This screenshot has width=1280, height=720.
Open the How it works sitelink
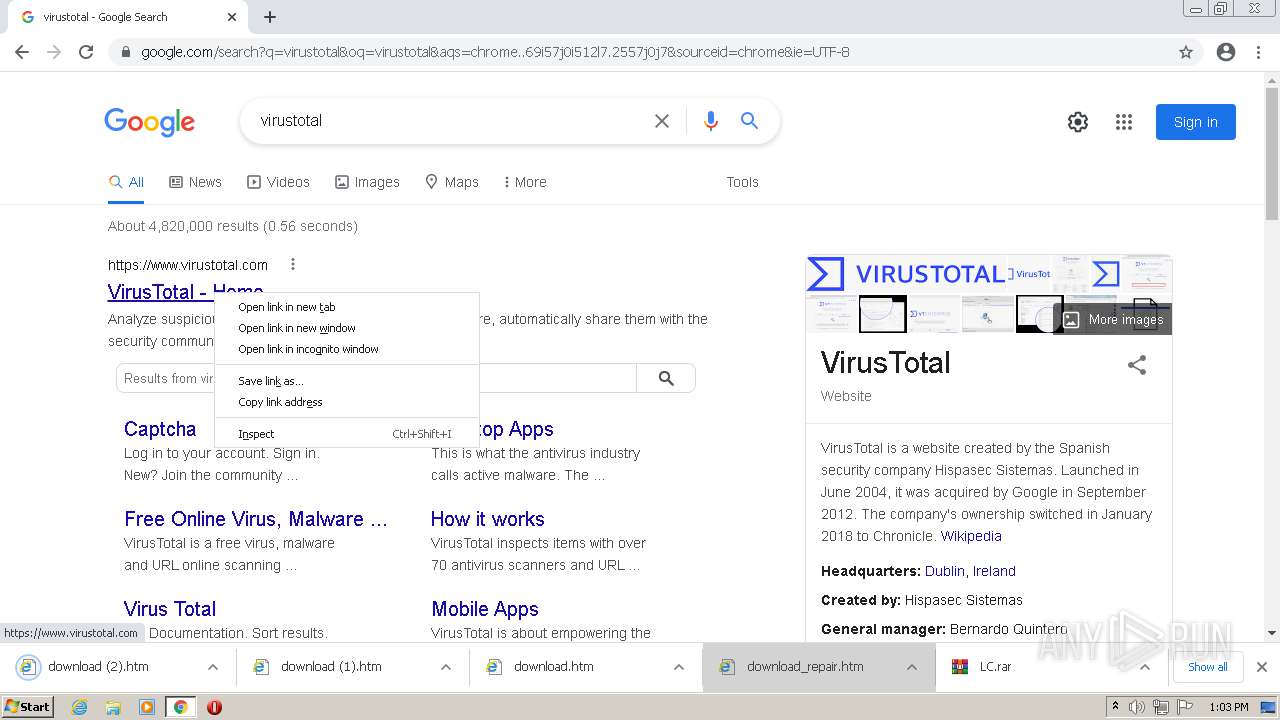[x=488, y=519]
